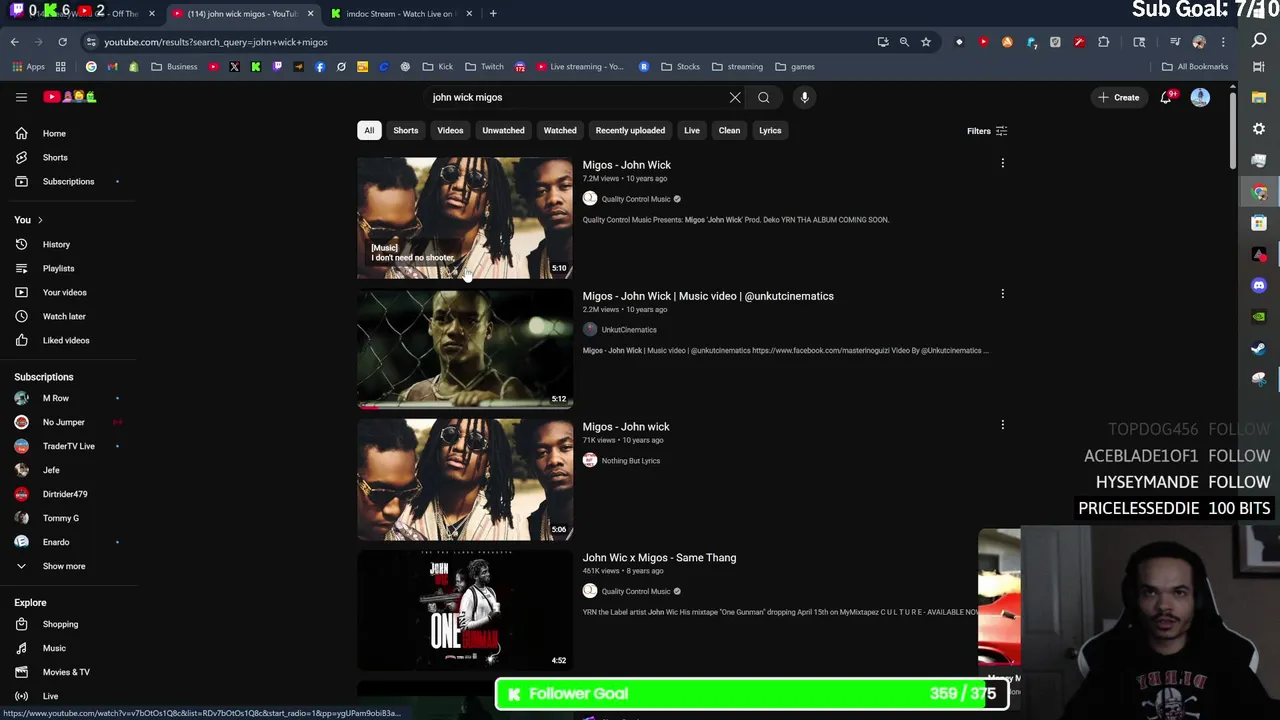This screenshot has height=720, width=1280.
Task: Open the UnkutCinematics channel link
Action: 629,330
